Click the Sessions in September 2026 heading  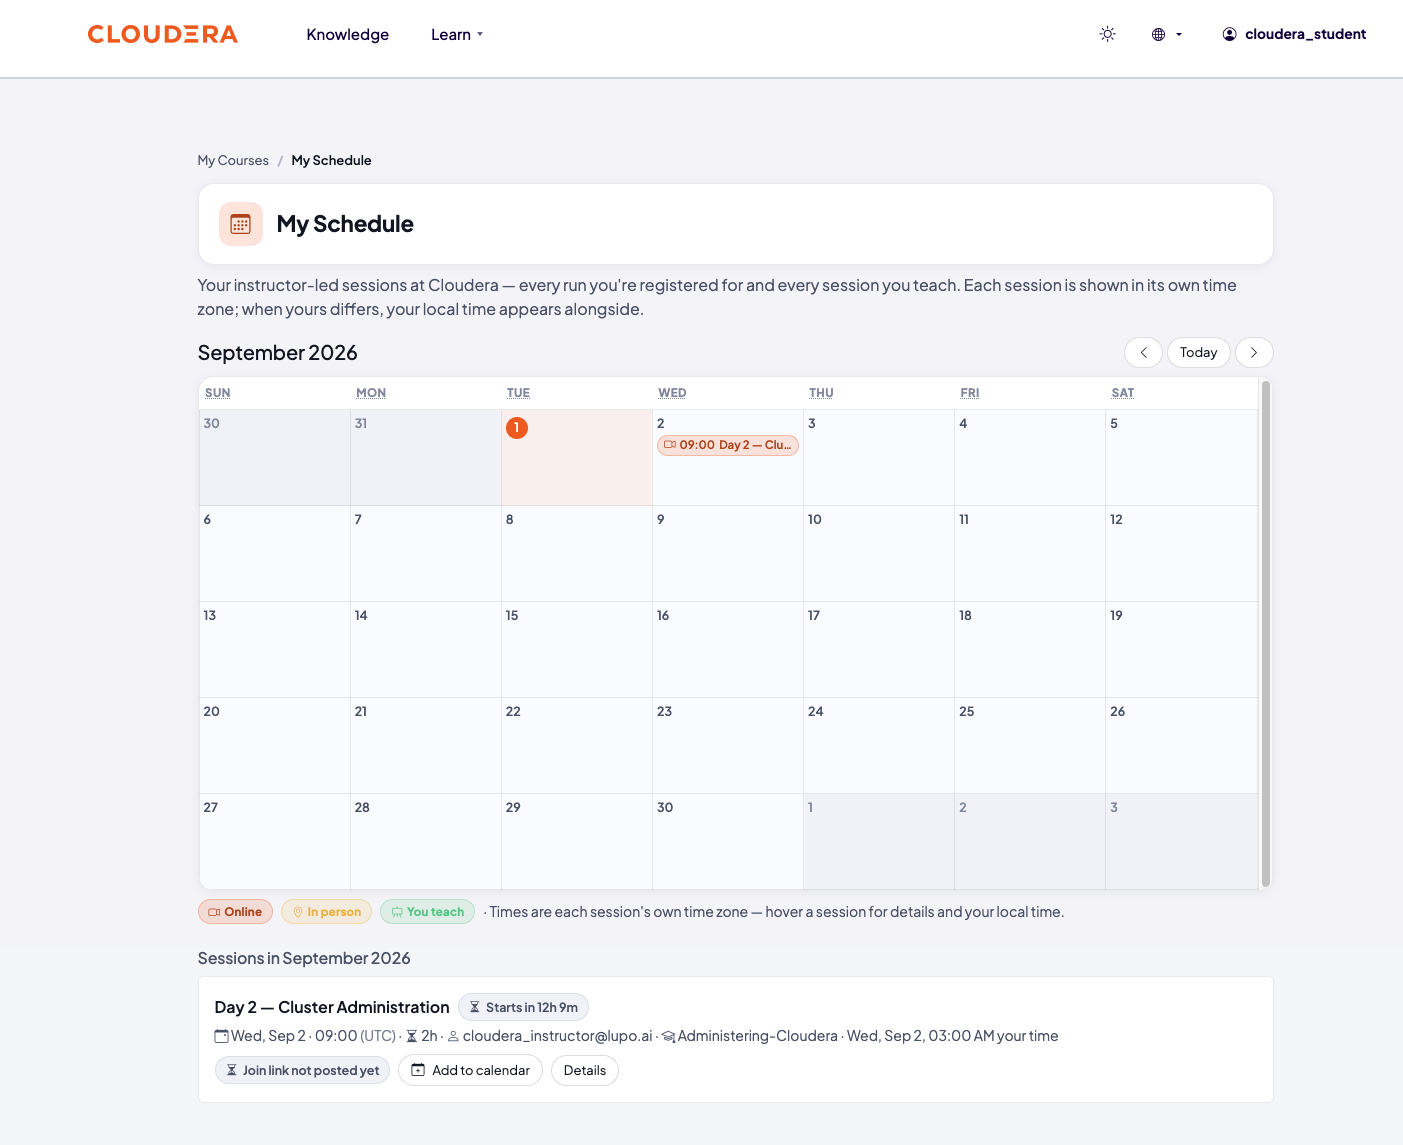click(304, 958)
